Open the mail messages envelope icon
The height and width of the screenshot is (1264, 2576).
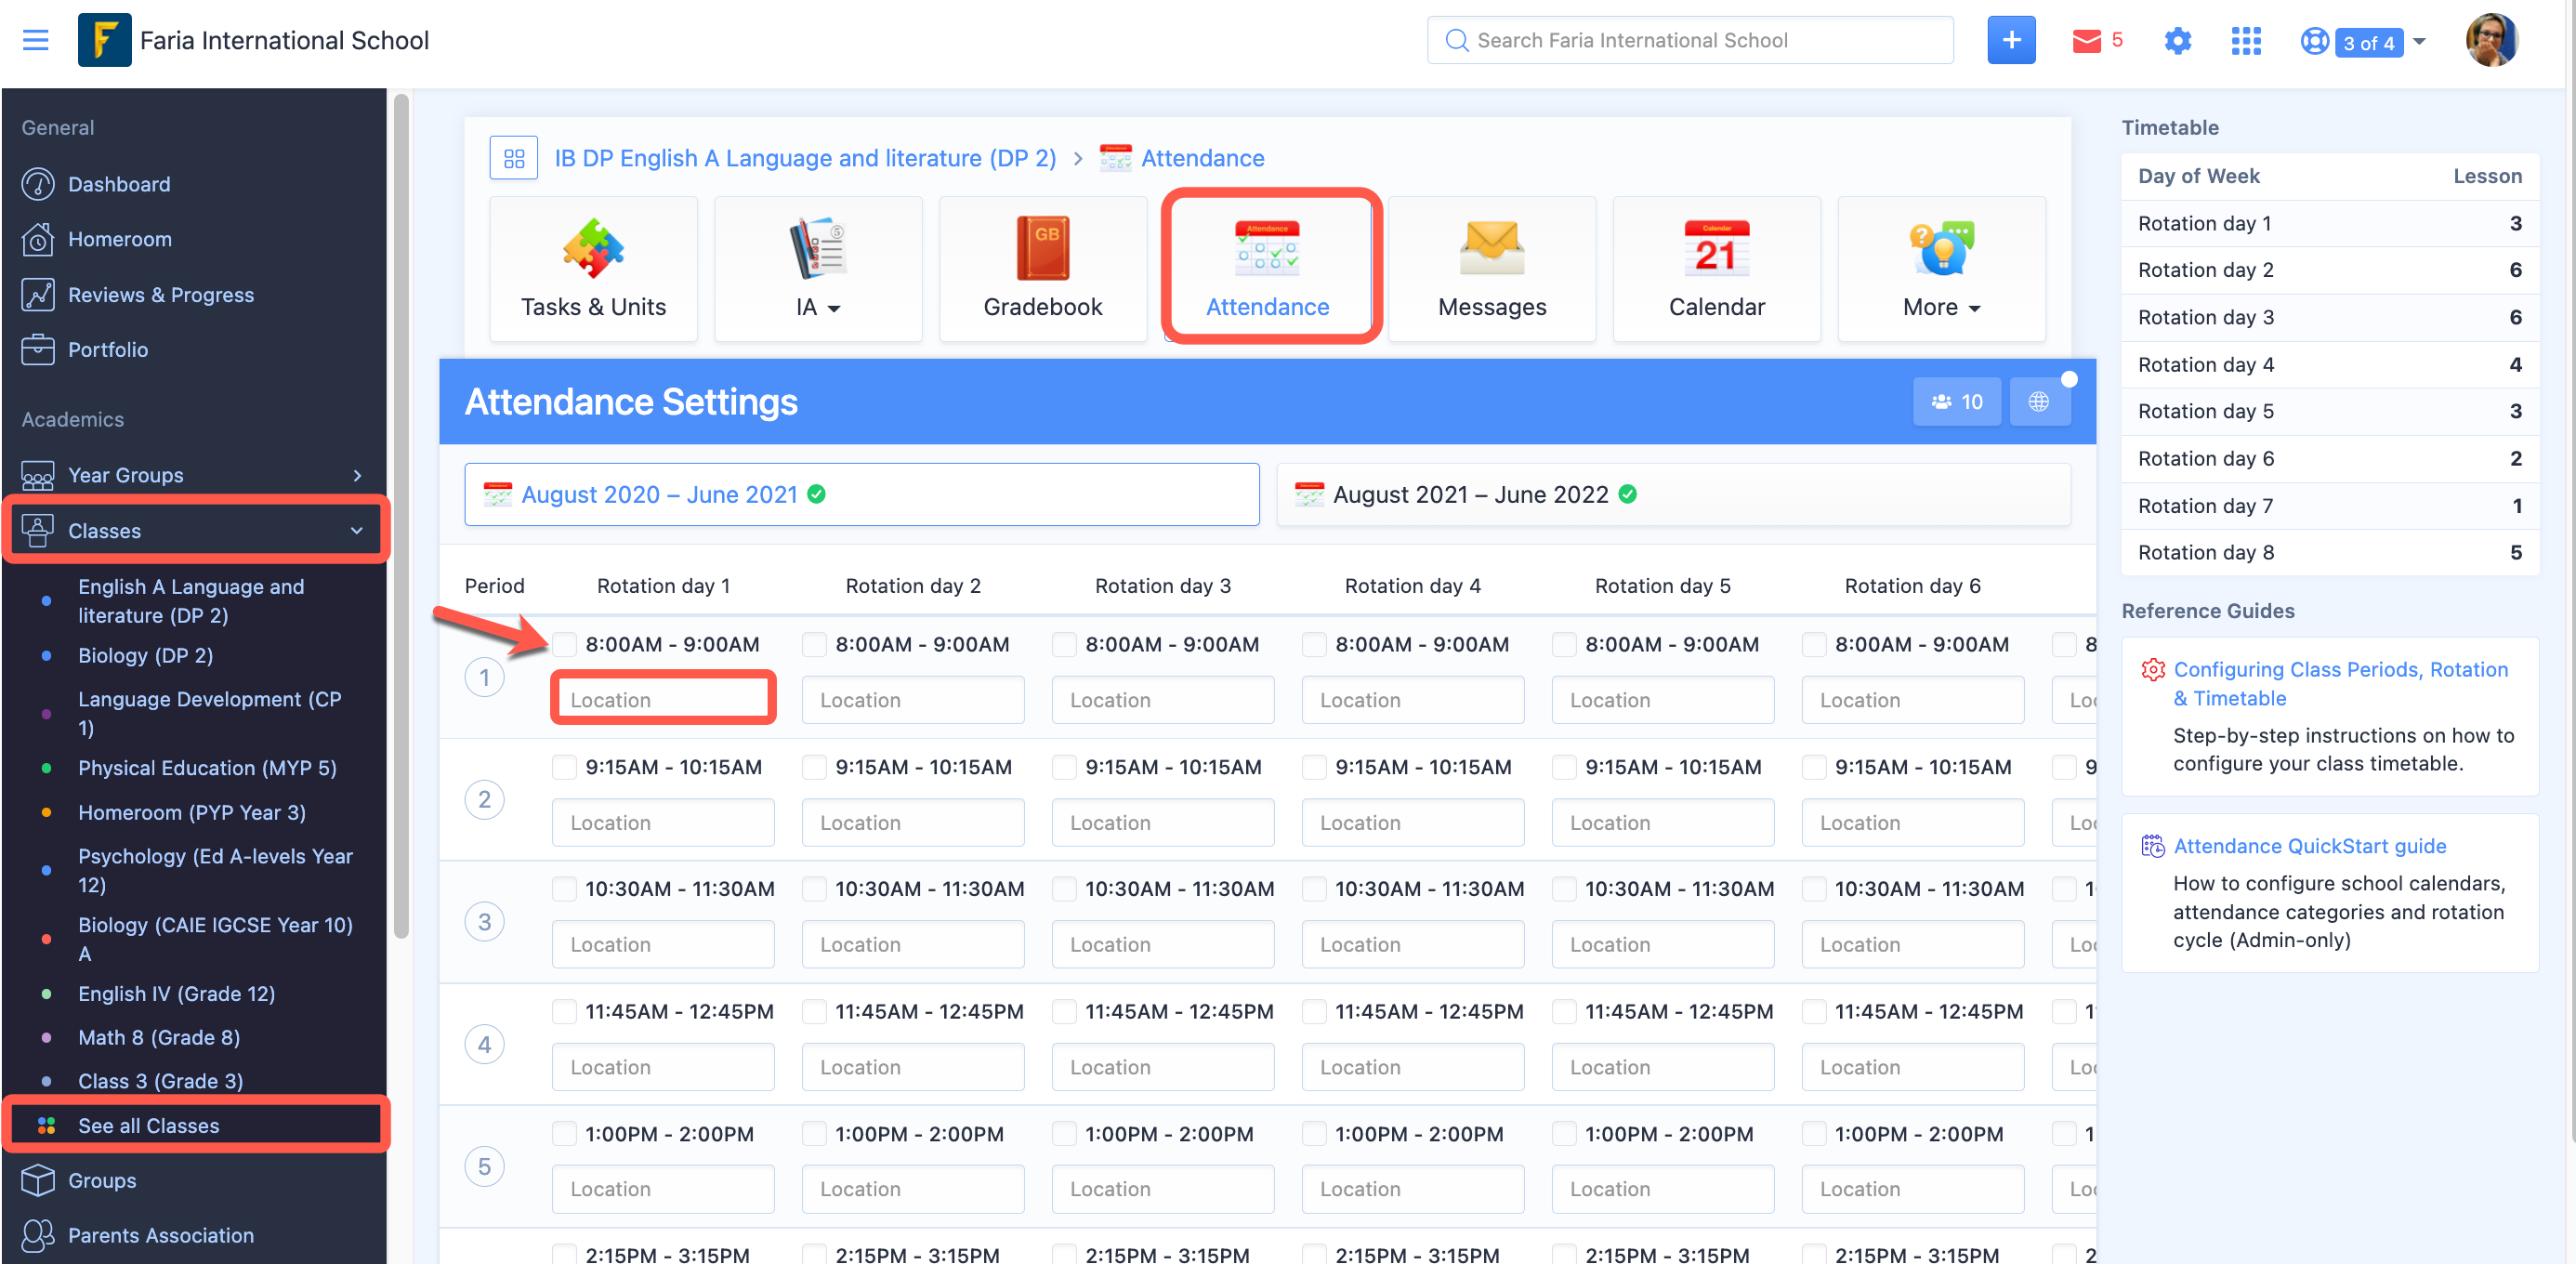2086,40
